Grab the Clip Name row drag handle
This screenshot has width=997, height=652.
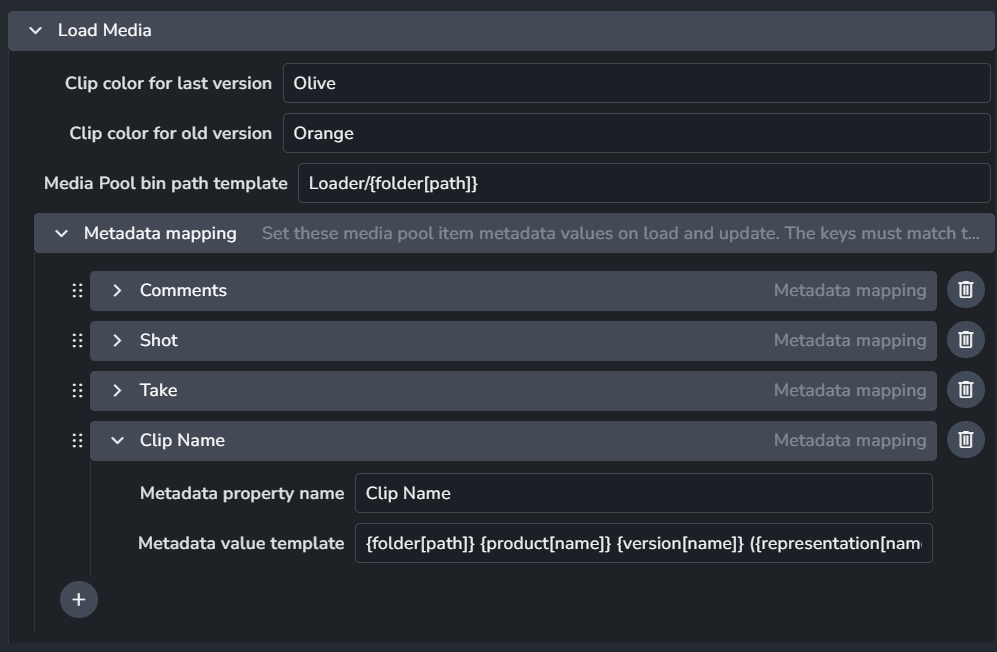click(x=77, y=441)
